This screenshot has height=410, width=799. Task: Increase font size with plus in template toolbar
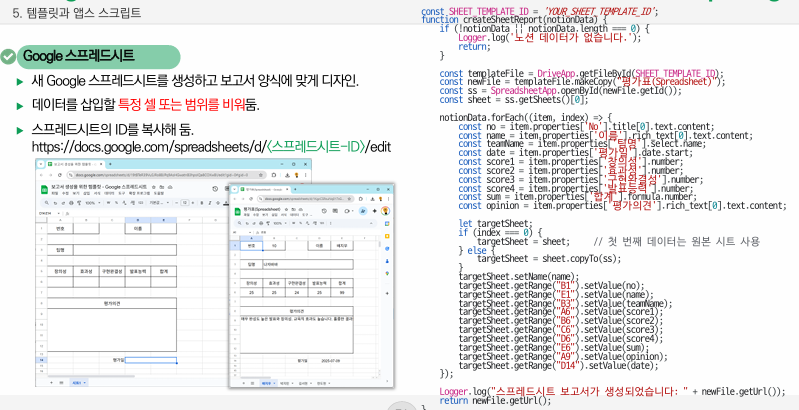click(x=193, y=203)
